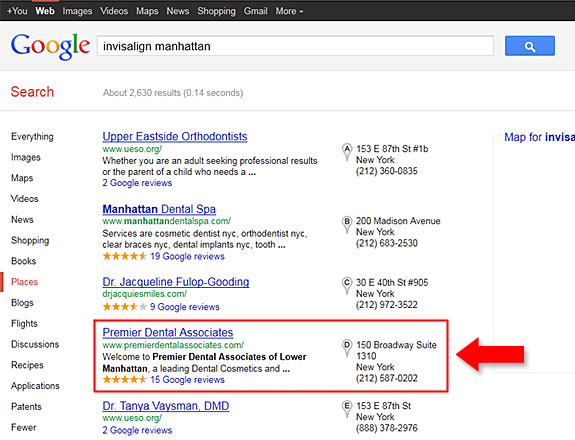View 19 Google reviews link
The width and height of the screenshot is (575, 440).
(187, 256)
